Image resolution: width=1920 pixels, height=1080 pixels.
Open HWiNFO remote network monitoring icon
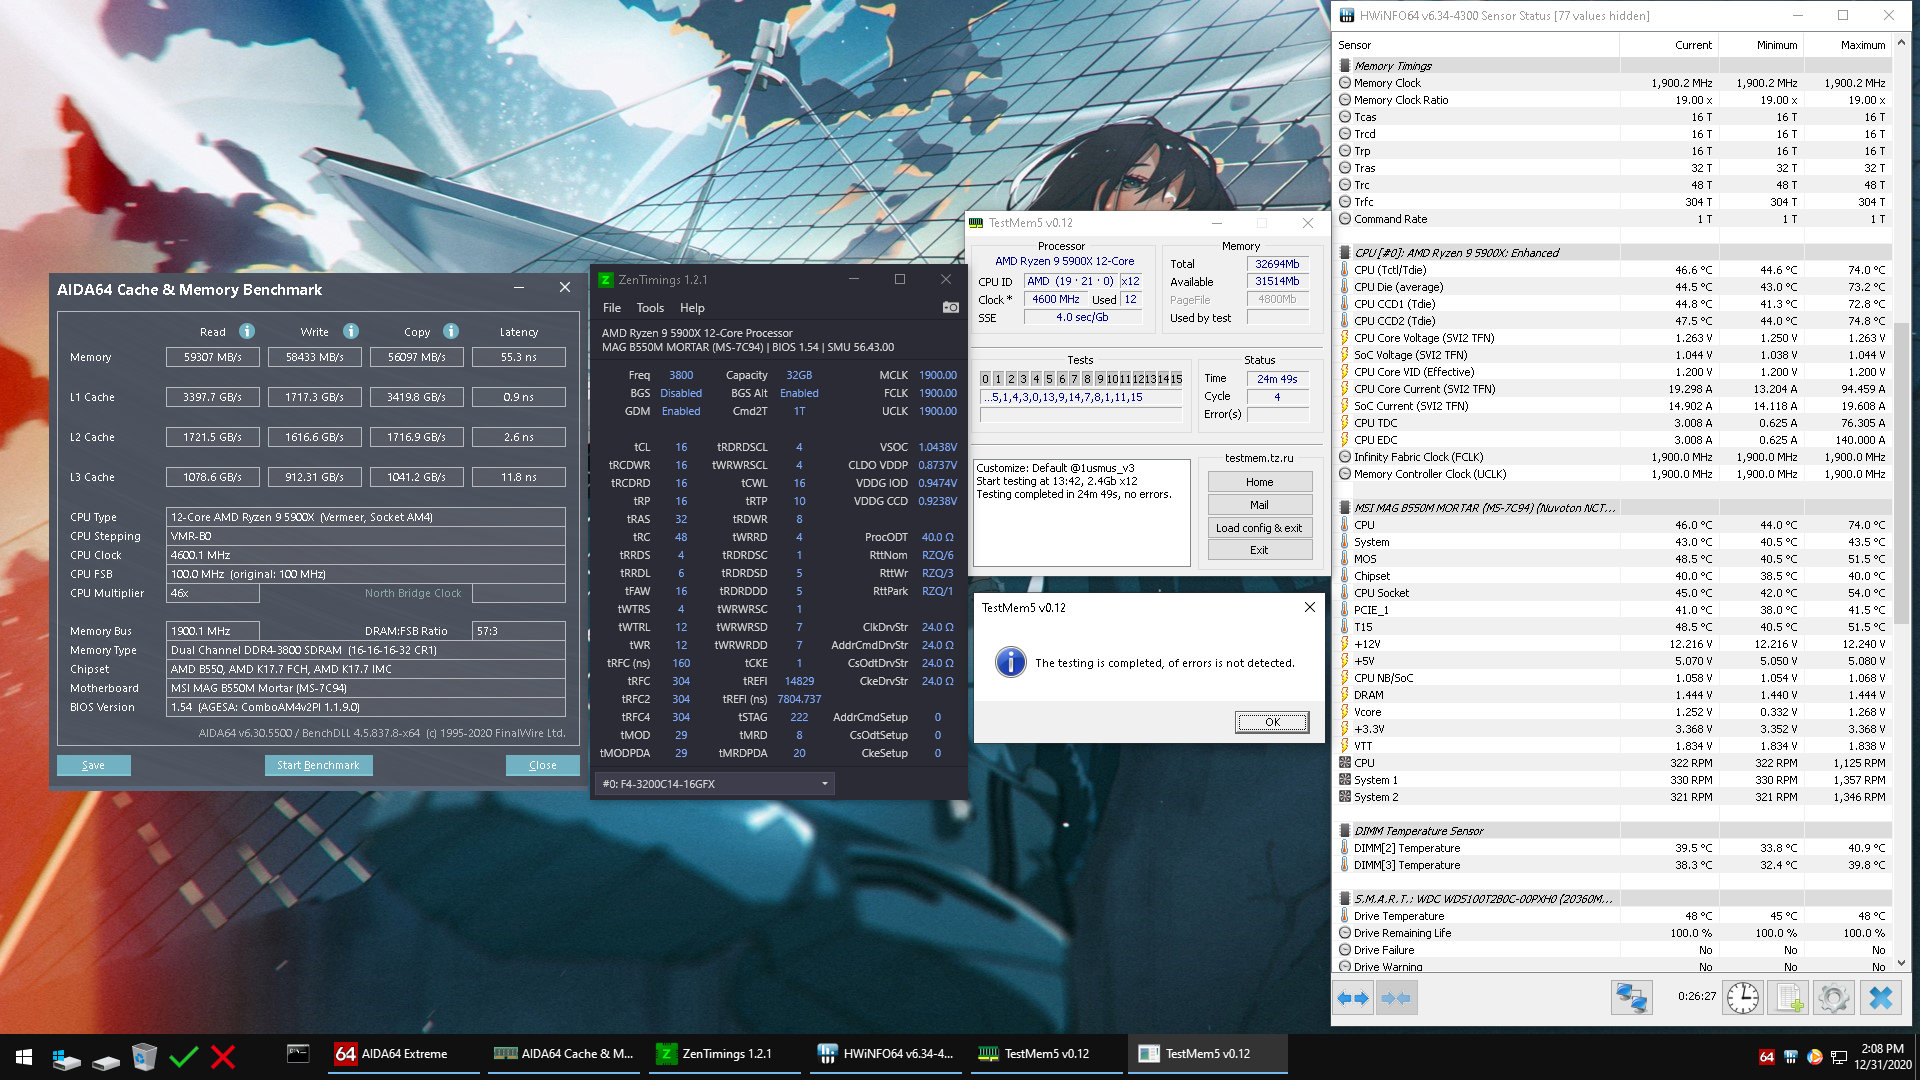point(1631,998)
